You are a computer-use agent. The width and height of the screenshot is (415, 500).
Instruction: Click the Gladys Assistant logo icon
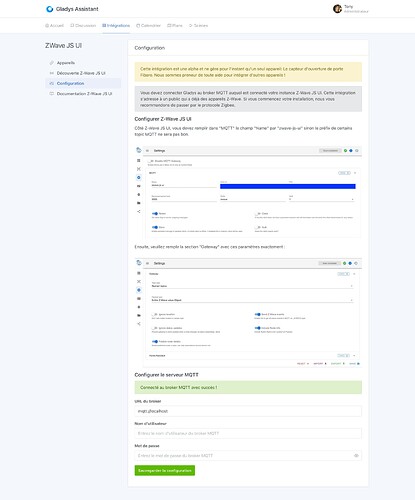point(50,9)
